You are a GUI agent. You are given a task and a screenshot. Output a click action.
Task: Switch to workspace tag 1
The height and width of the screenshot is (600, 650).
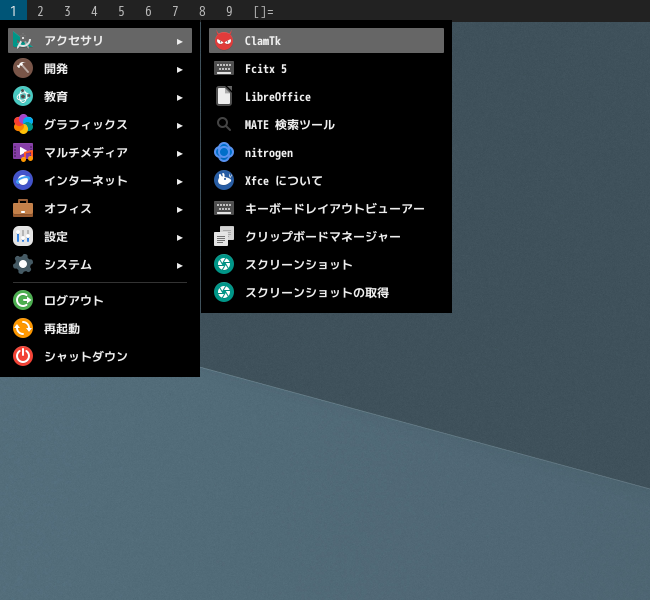coord(13,10)
